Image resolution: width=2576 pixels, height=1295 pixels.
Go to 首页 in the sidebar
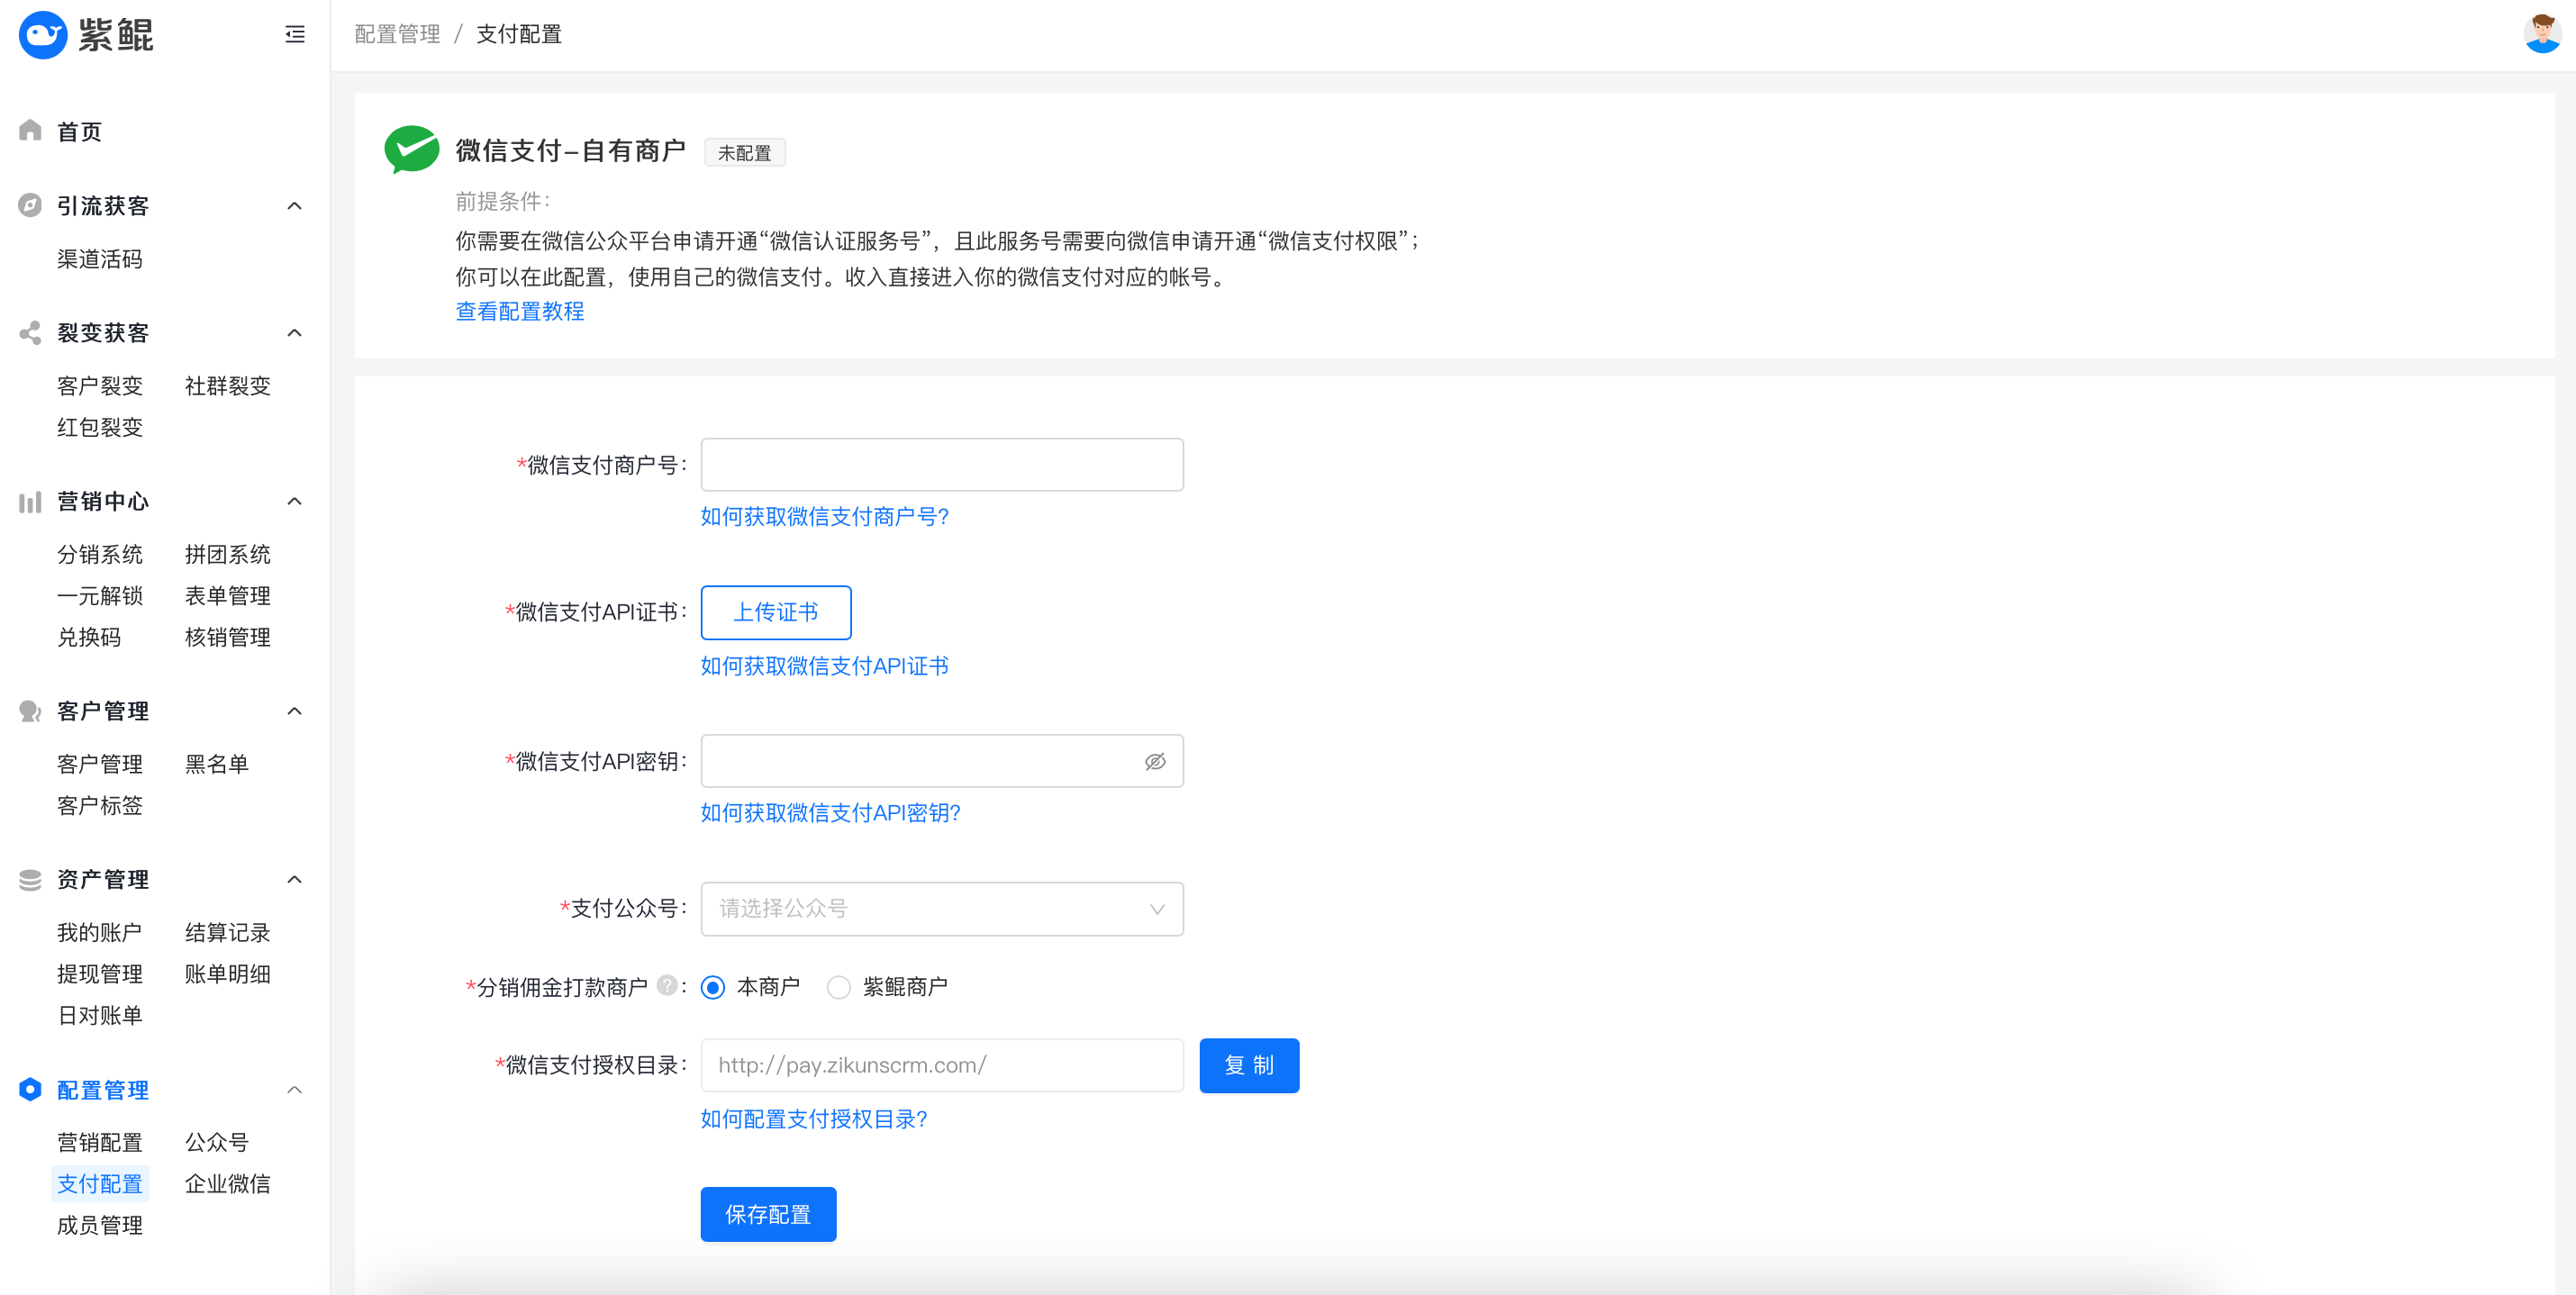pos(79,132)
